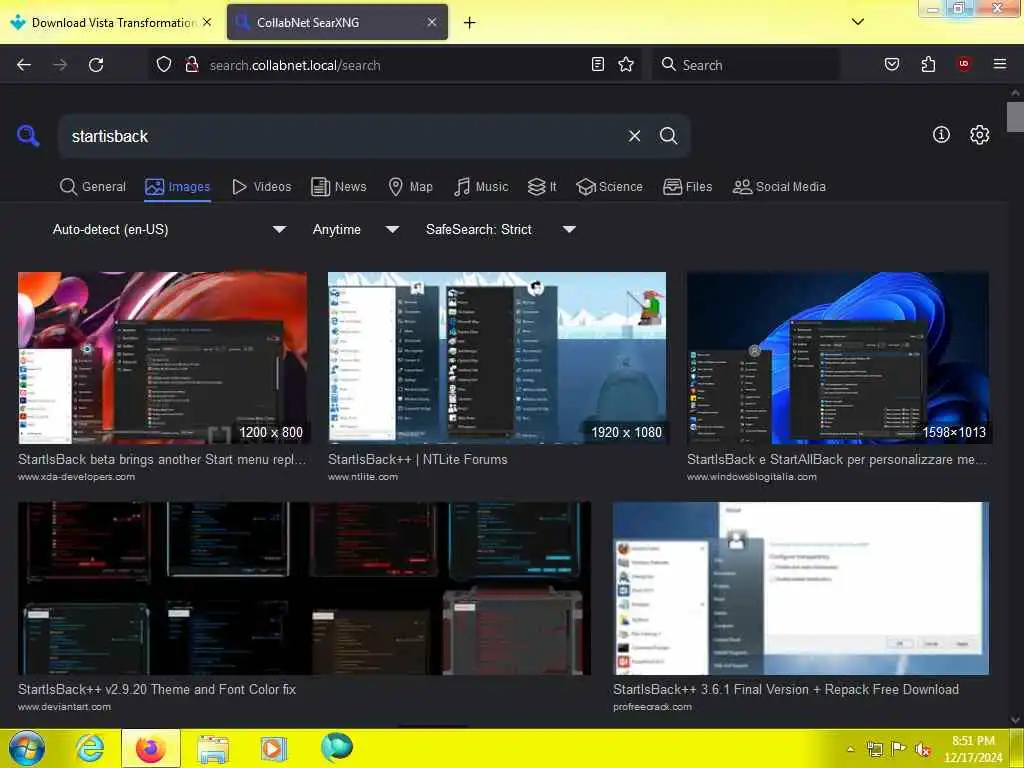
Task: Open the 1598×1013 windowsblogitalia thumbnail
Action: point(838,358)
